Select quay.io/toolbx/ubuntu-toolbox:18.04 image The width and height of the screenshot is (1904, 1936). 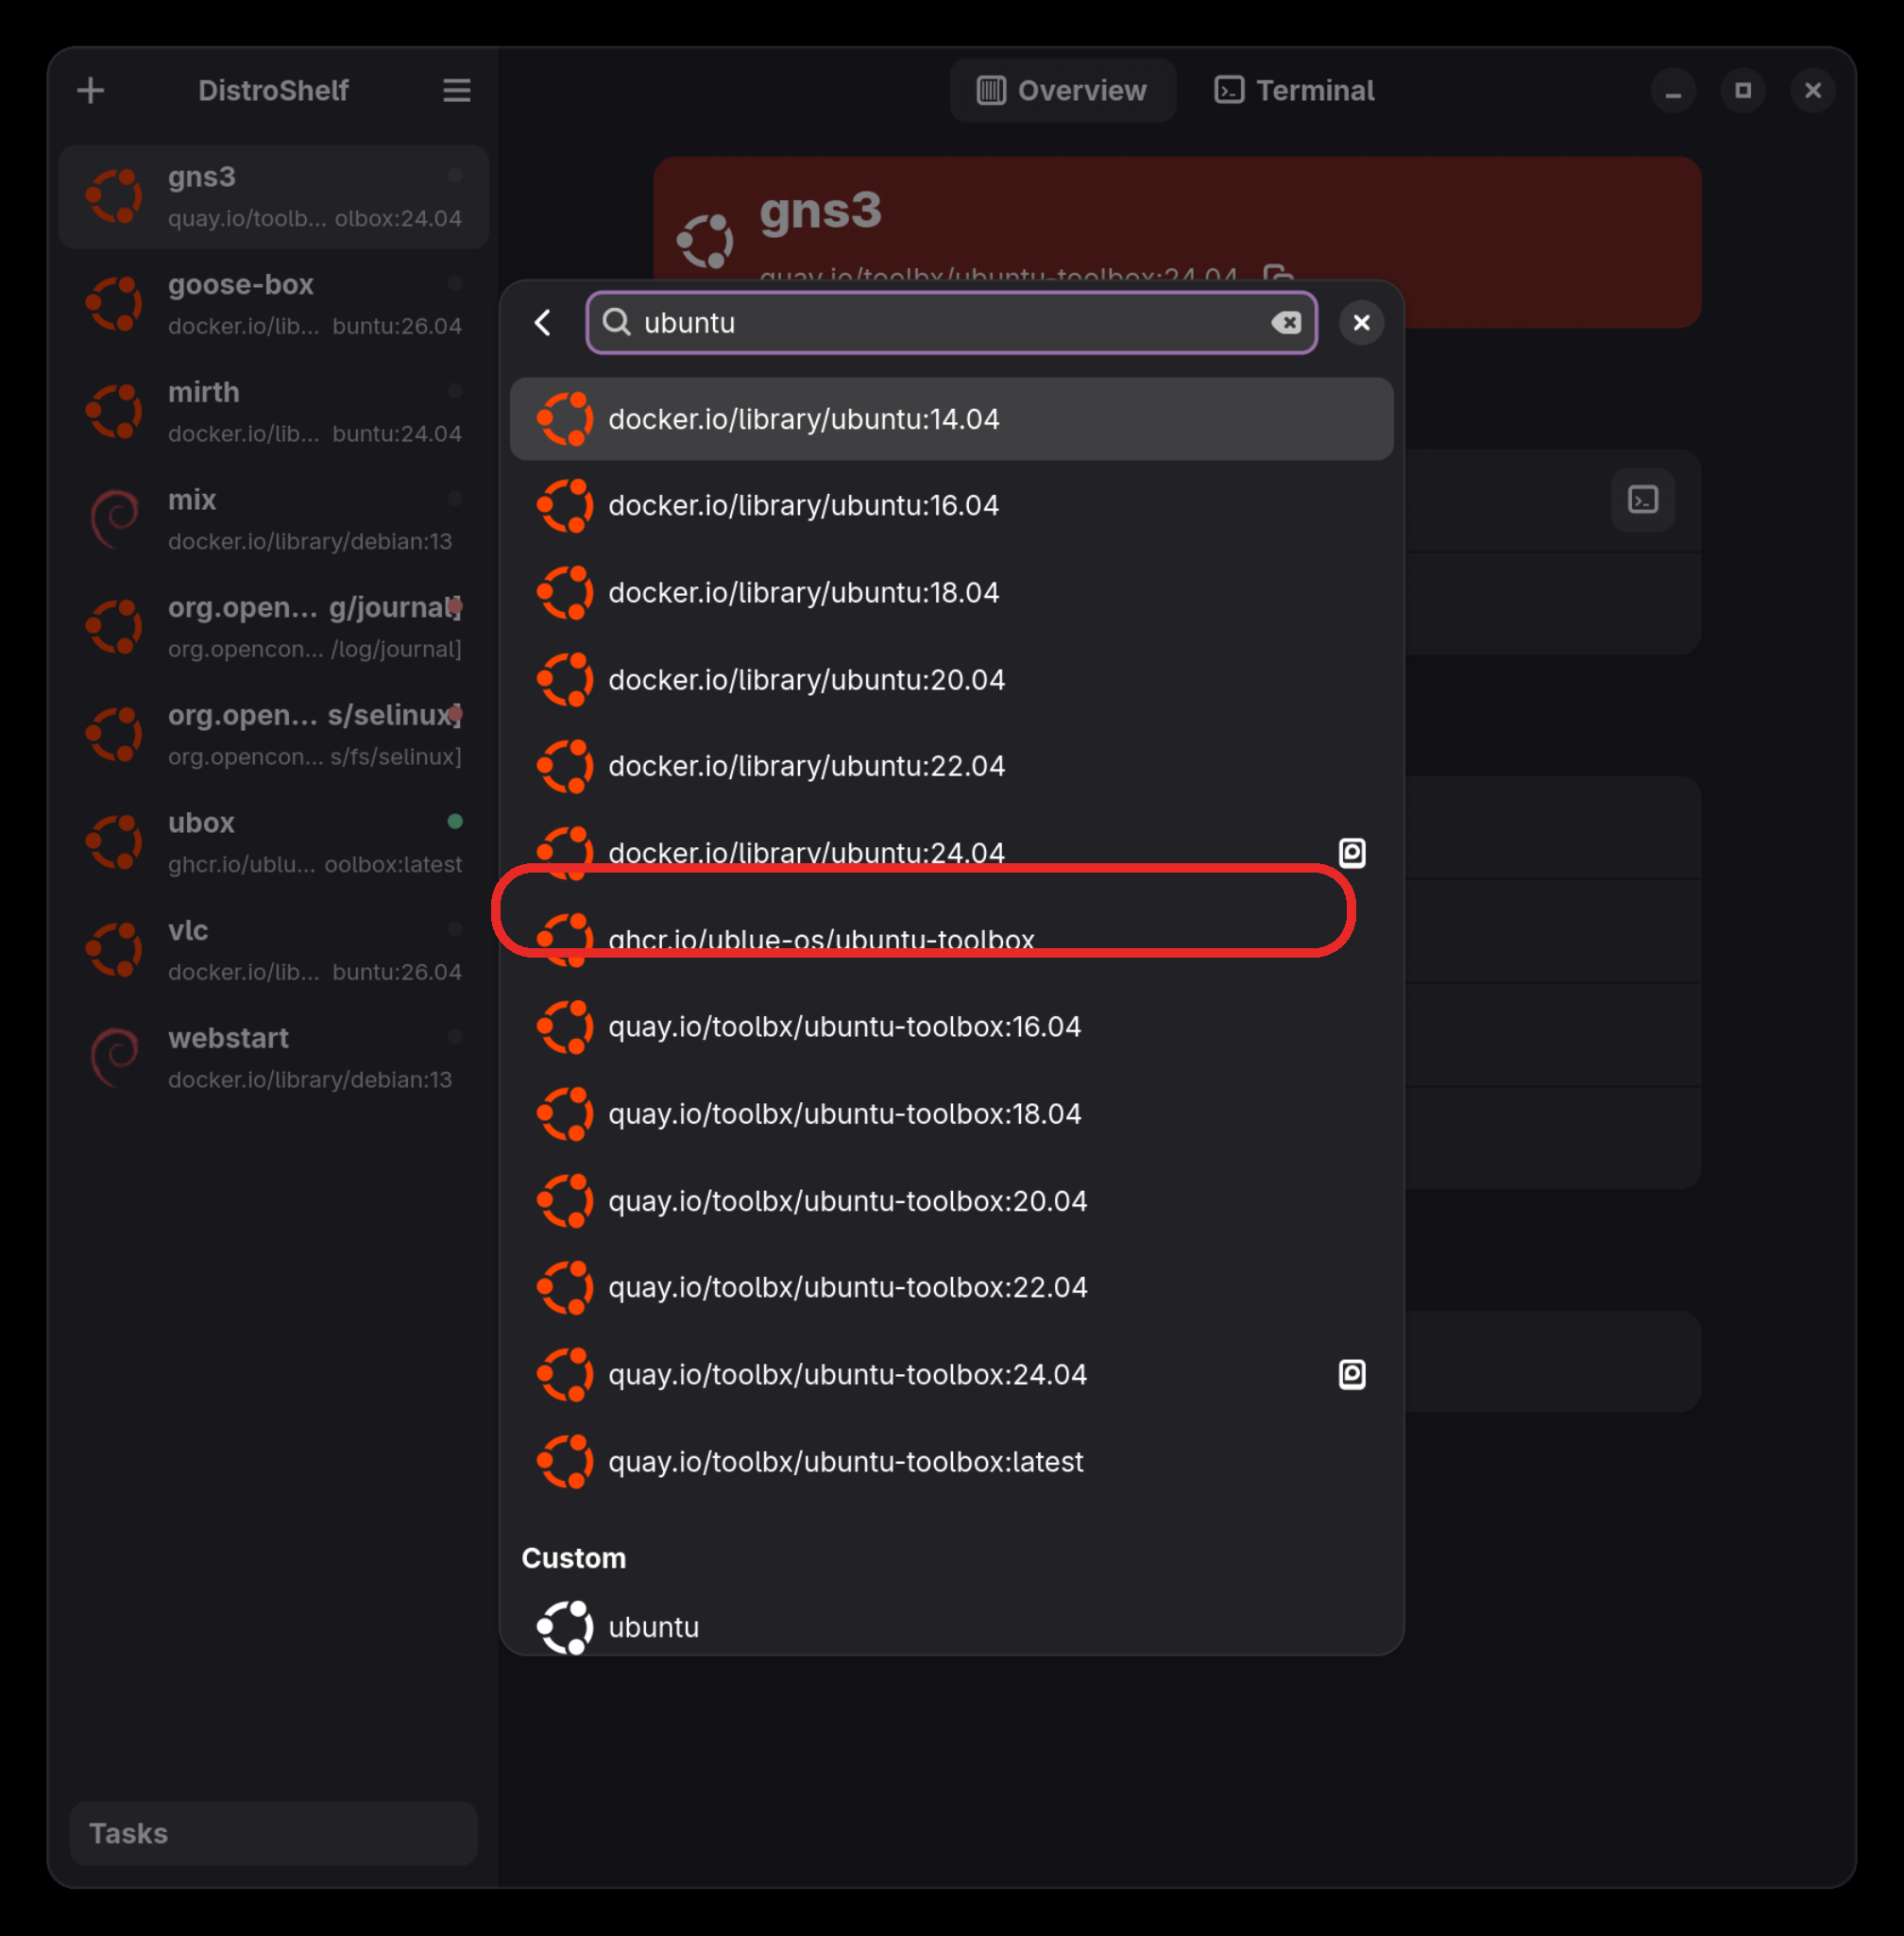(x=951, y=1114)
